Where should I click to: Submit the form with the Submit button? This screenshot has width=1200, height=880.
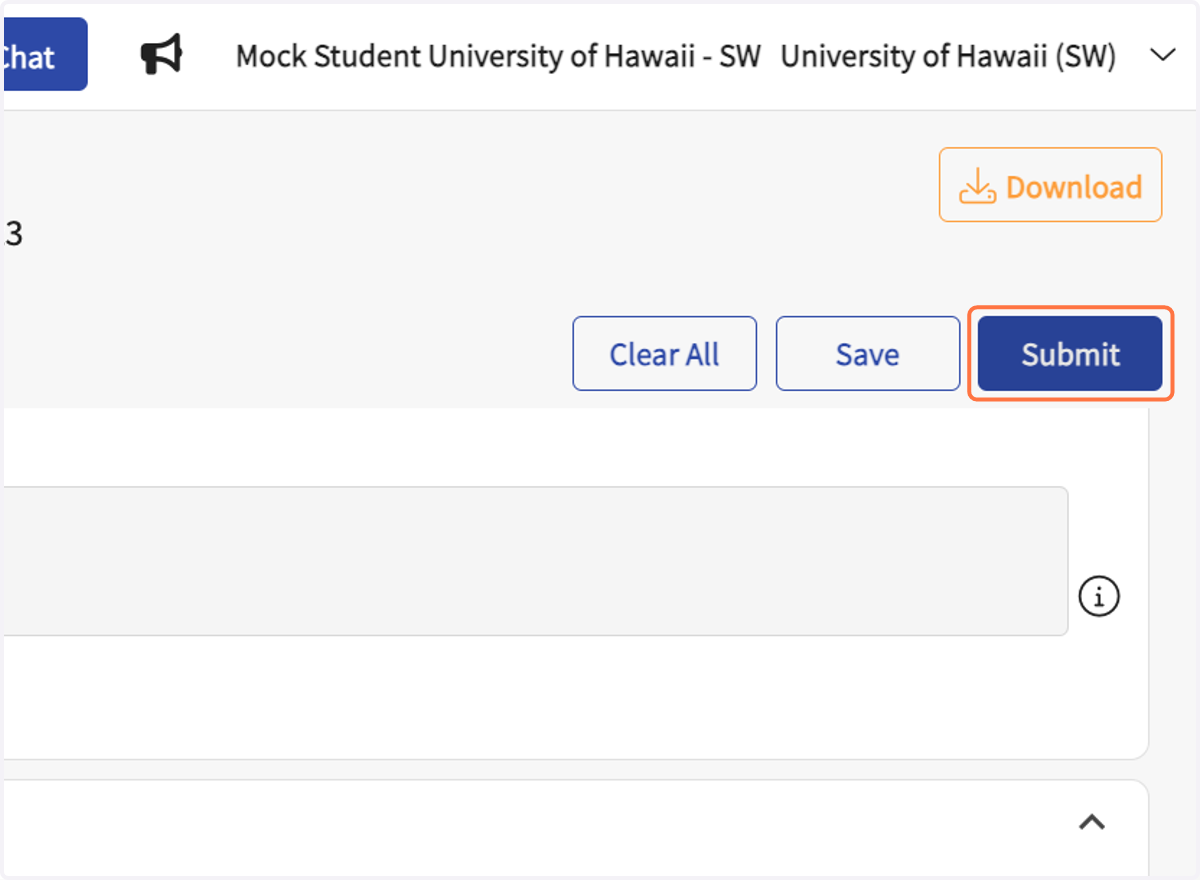(x=1070, y=354)
